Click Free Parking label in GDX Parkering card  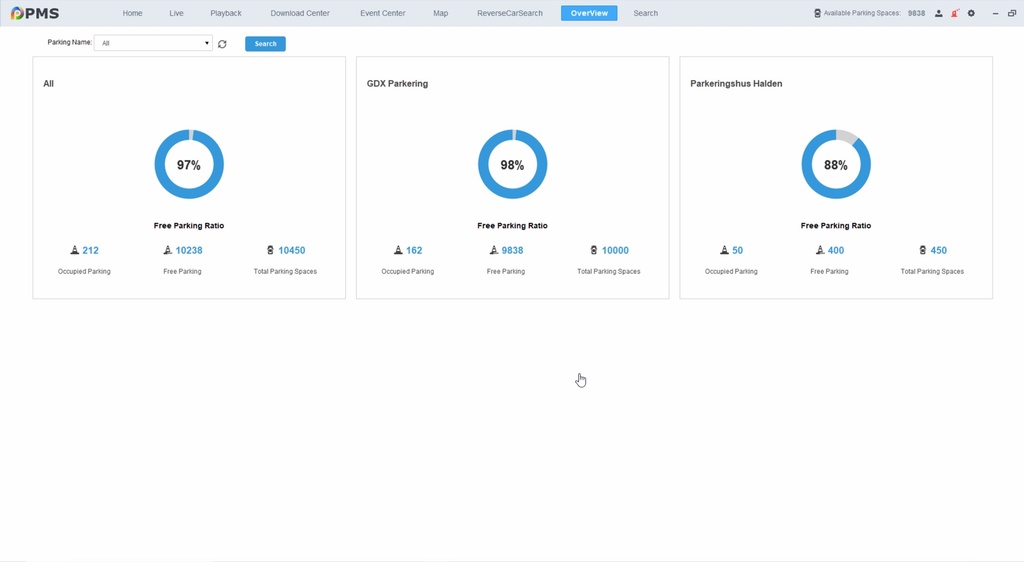[505, 272]
